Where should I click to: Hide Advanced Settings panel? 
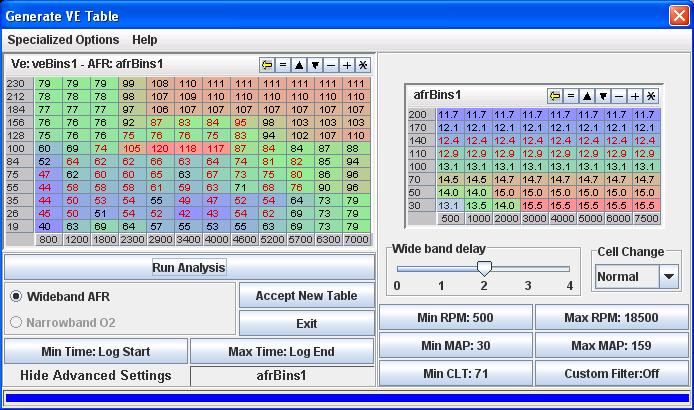click(x=96, y=376)
